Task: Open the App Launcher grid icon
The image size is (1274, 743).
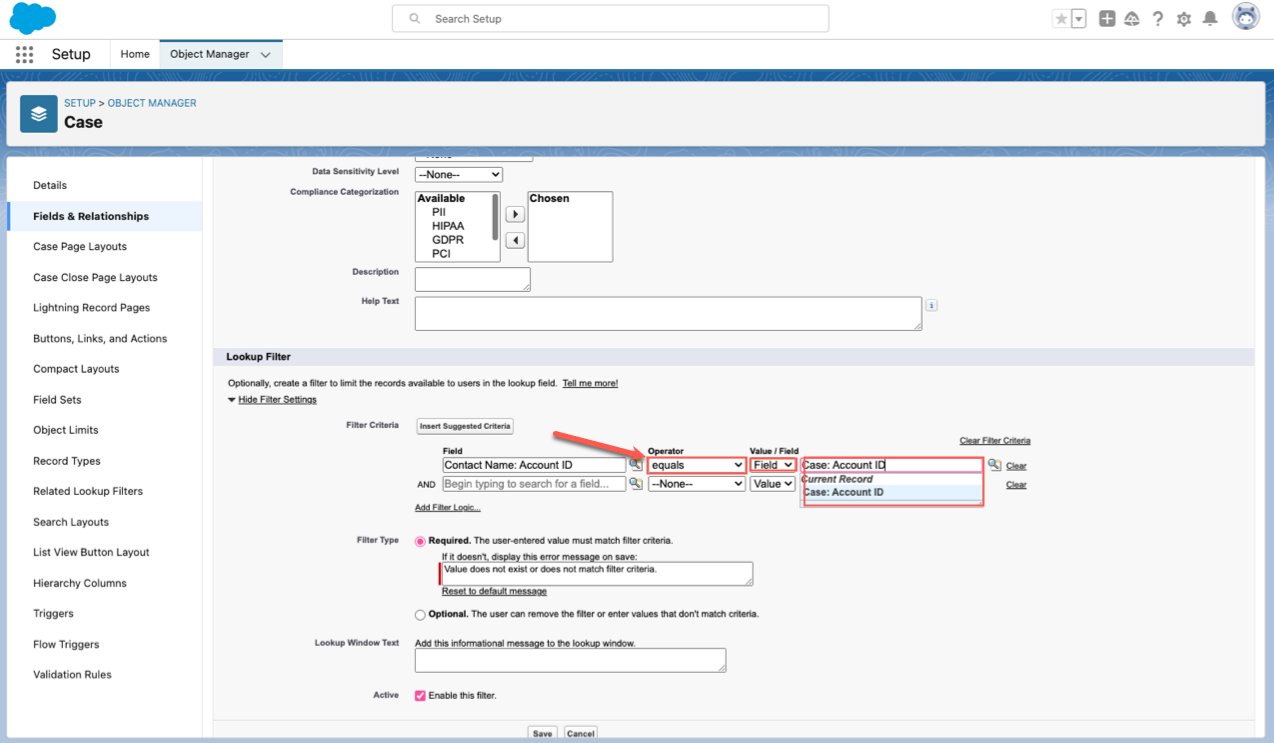Action: click(x=24, y=54)
